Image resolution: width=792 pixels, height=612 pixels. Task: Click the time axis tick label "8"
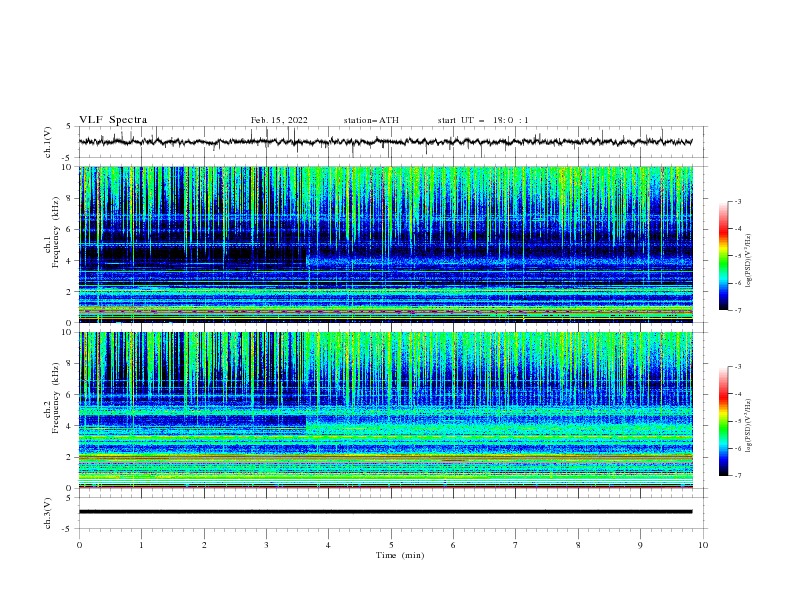tap(578, 545)
